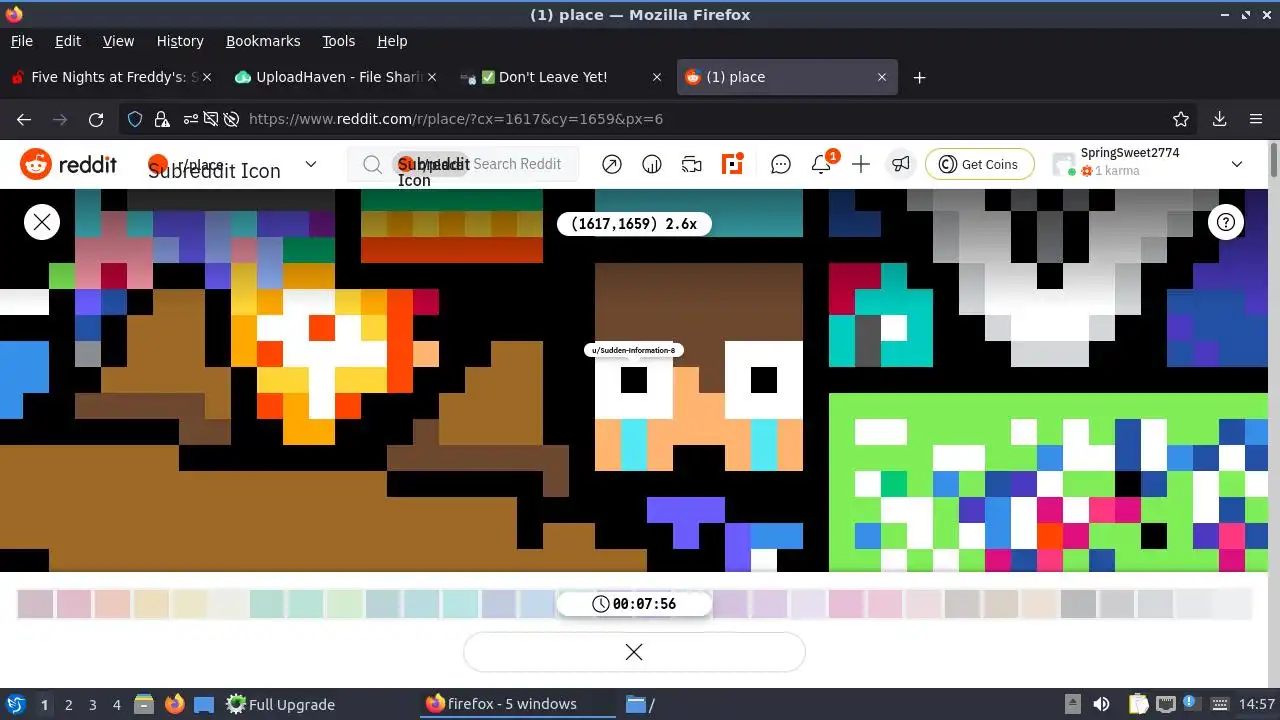Open the View menu
This screenshot has height=720, width=1280.
(x=118, y=41)
